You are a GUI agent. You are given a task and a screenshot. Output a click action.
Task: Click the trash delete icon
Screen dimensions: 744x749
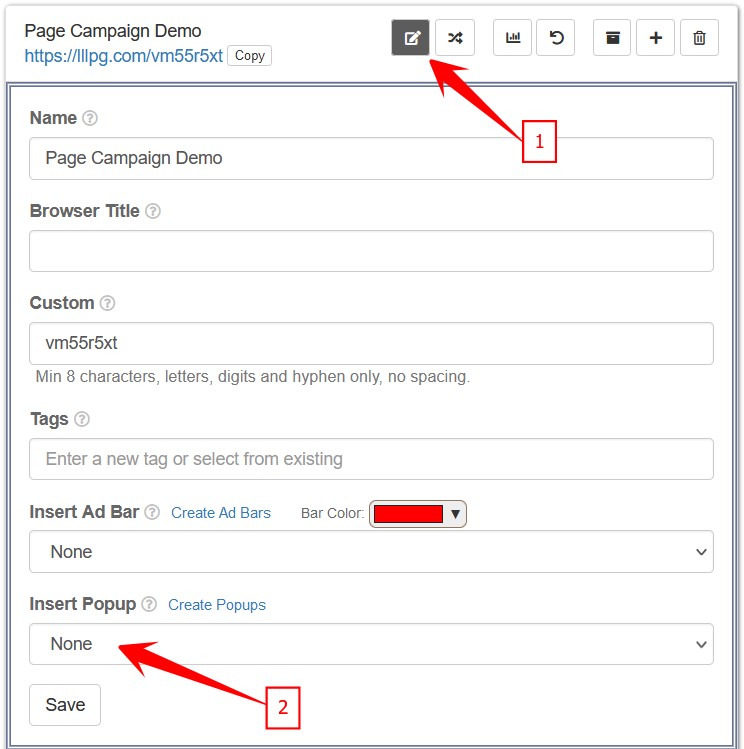[699, 38]
